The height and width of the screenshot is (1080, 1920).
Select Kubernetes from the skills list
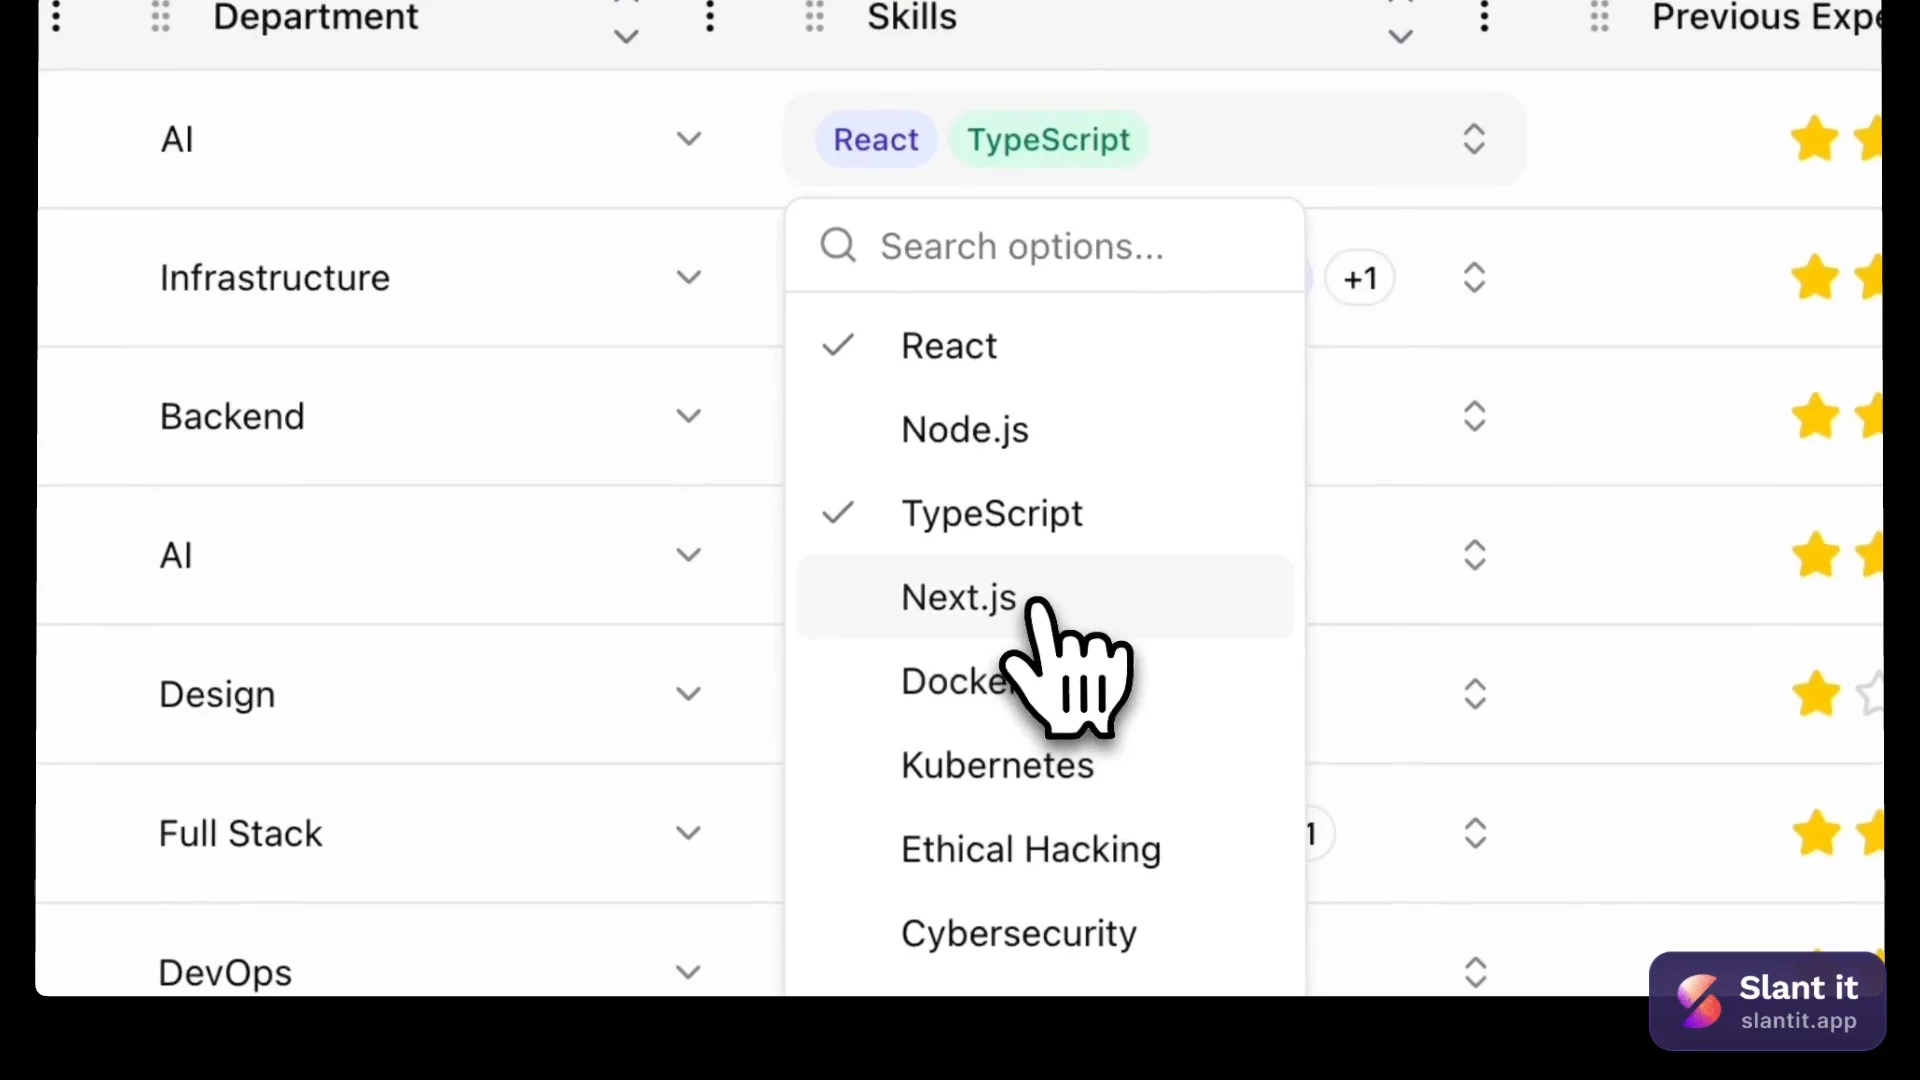coord(997,766)
